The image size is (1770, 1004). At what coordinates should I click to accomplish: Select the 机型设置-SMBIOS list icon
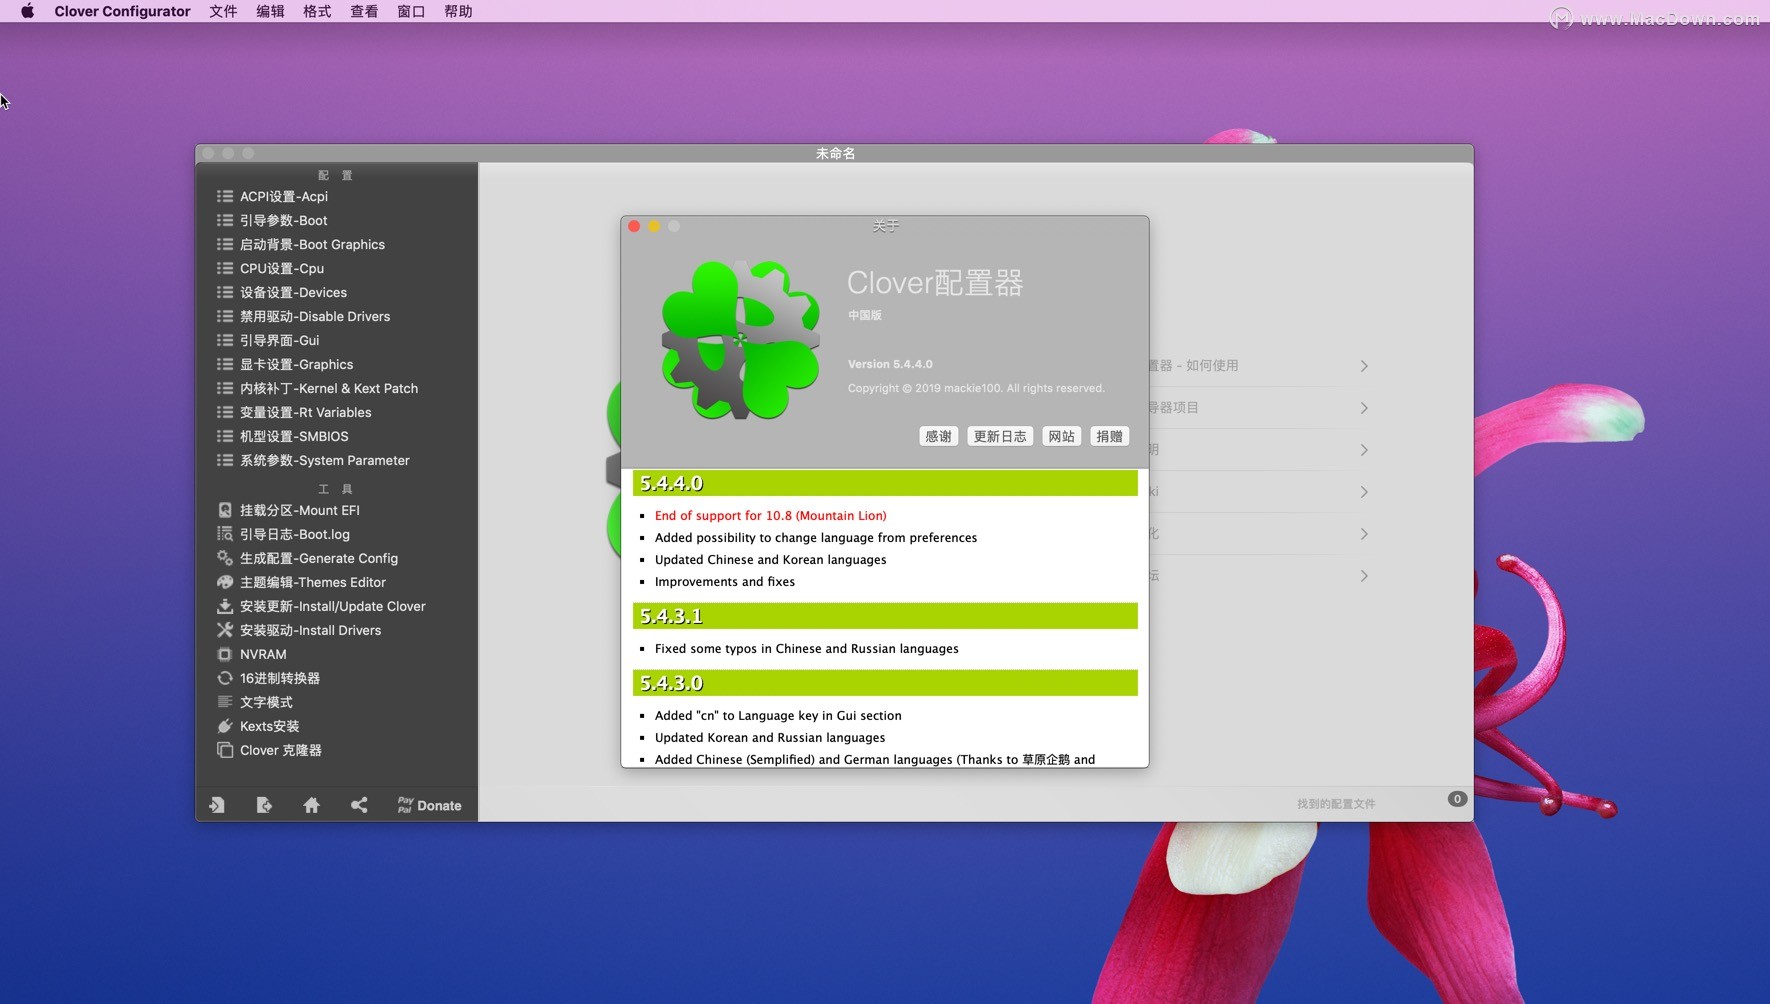[225, 436]
